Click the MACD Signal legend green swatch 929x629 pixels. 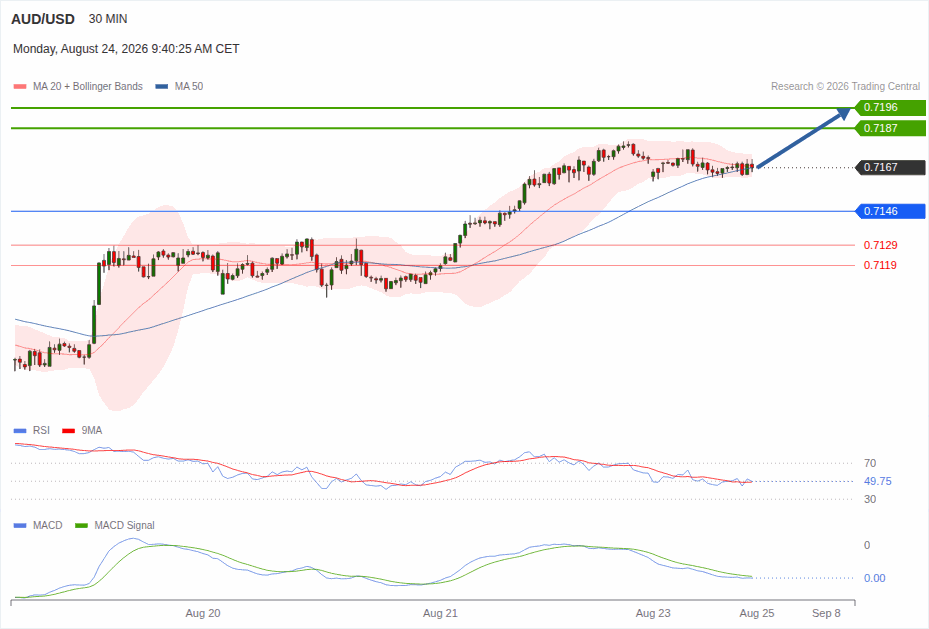coord(81,525)
